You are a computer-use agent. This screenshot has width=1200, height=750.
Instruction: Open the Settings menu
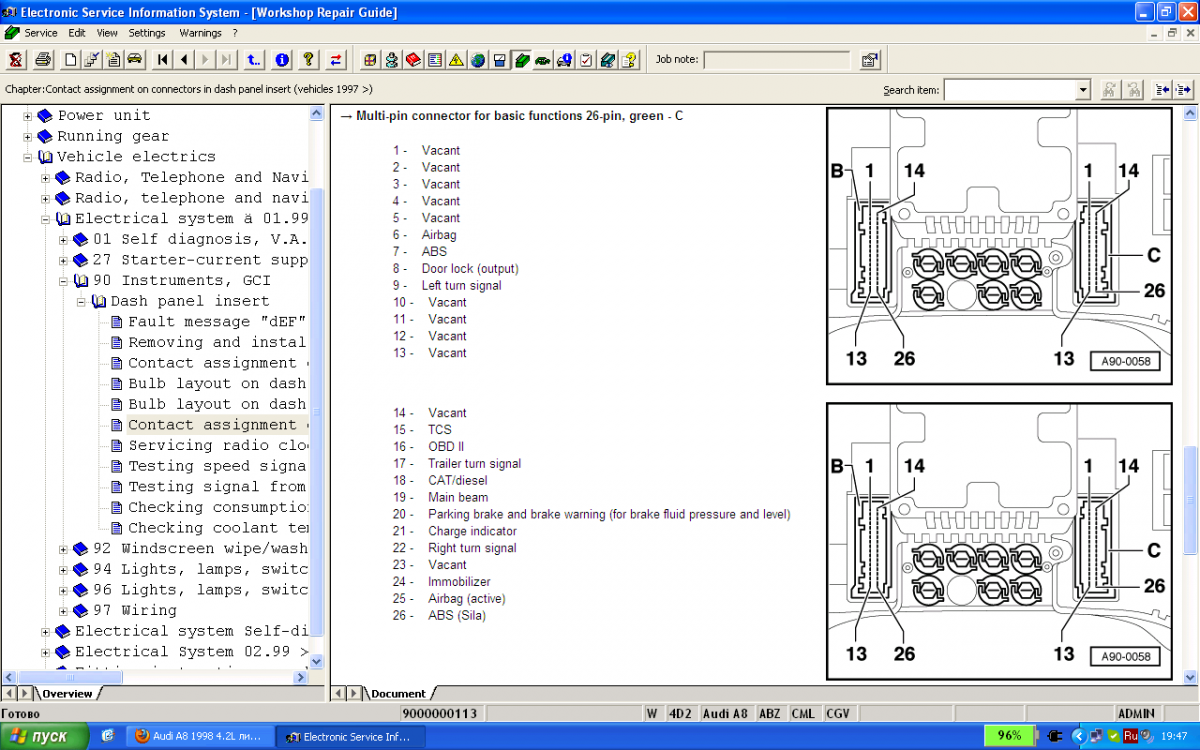click(x=147, y=33)
